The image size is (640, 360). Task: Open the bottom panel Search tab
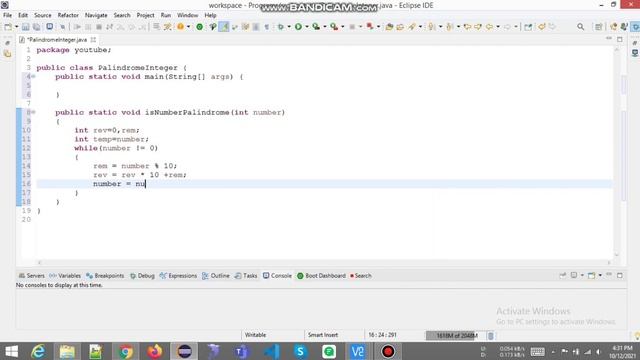click(x=361, y=276)
